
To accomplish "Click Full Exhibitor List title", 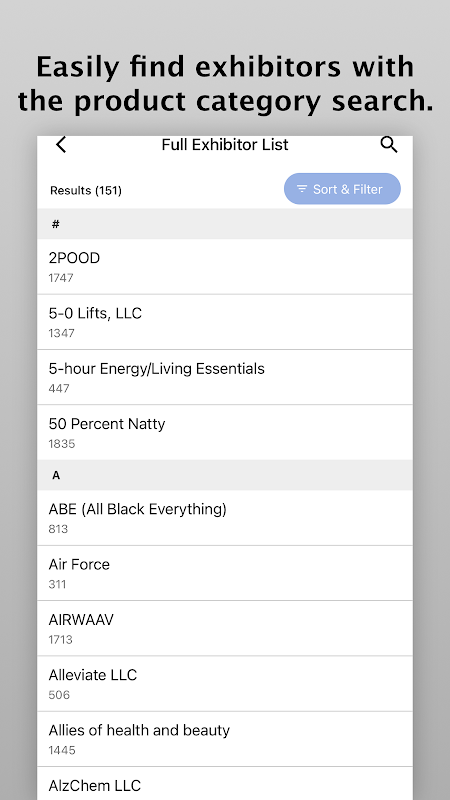I will 224,145.
